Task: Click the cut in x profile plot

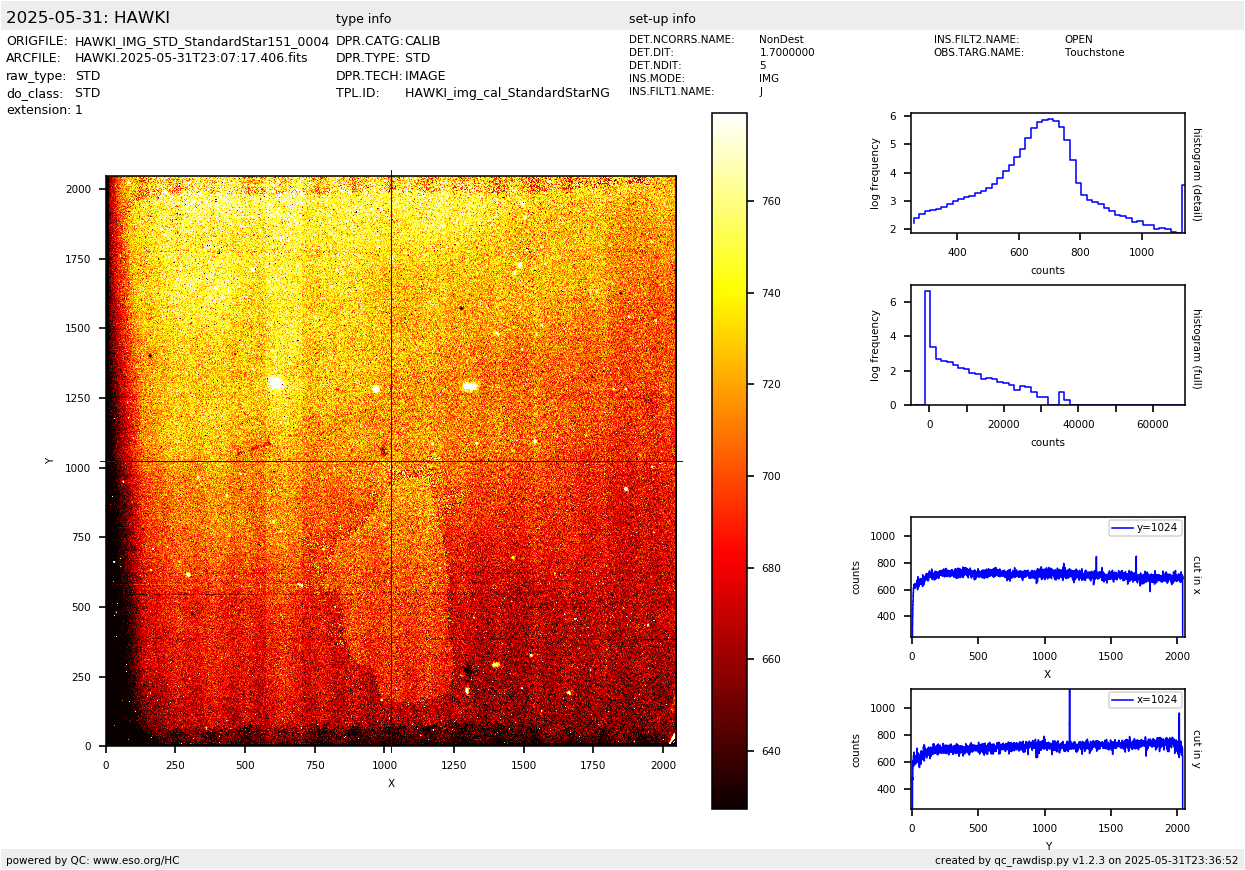Action: tap(1047, 577)
